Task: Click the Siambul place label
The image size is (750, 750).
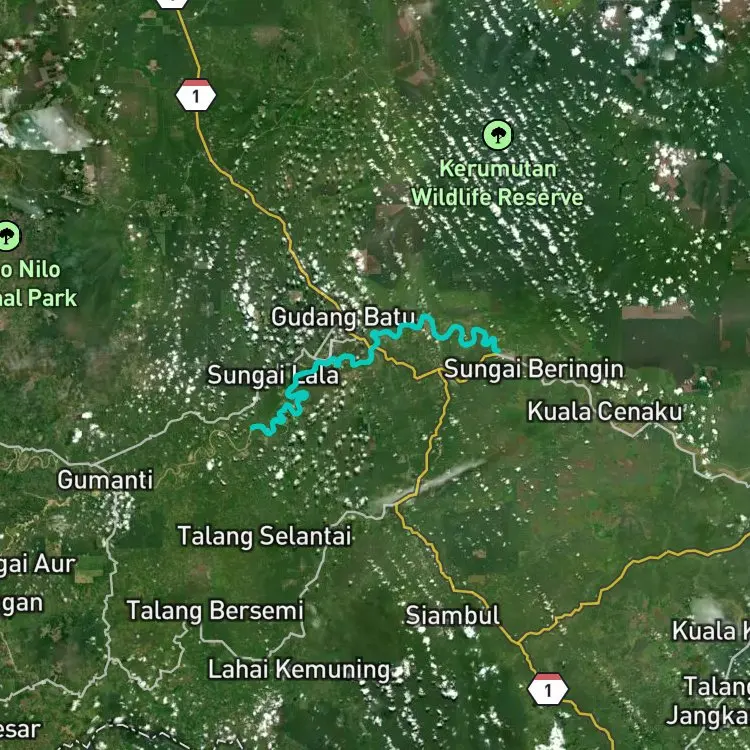Action: coord(452,615)
